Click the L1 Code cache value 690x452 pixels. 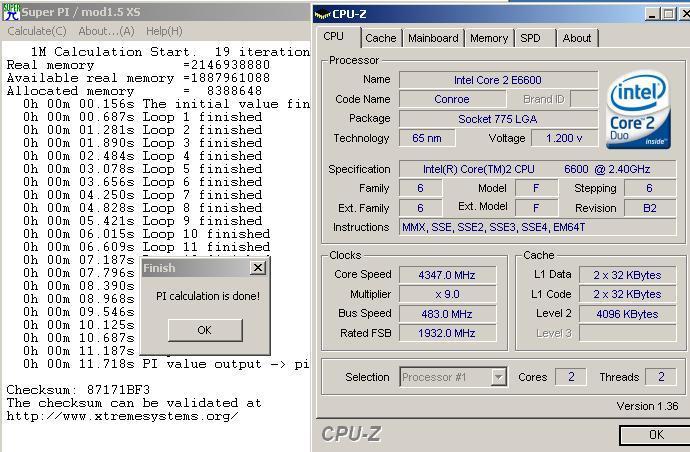pyautogui.click(x=627, y=294)
